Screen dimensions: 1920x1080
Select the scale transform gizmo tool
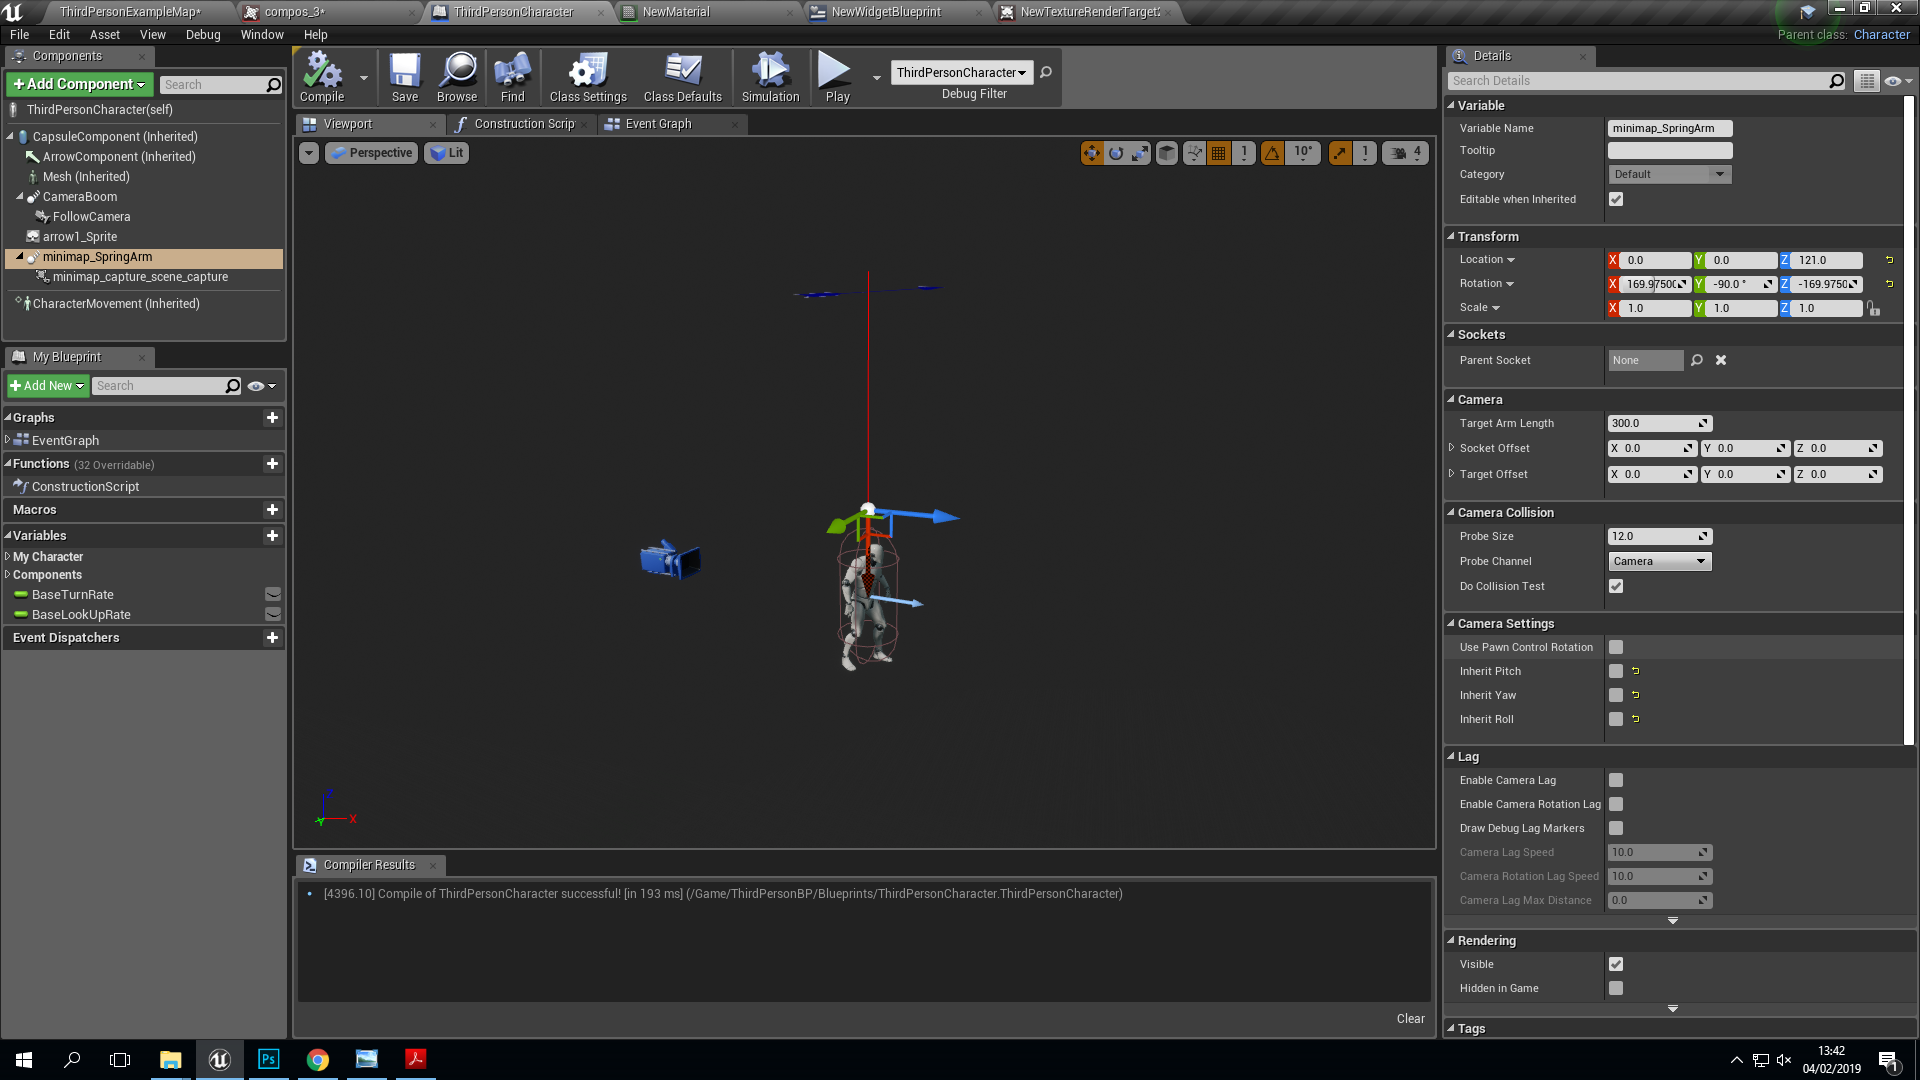[1140, 153]
